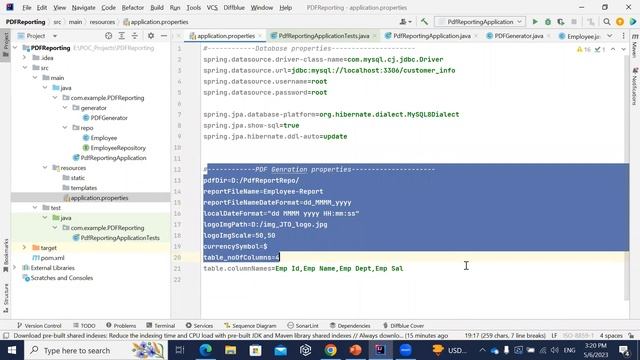Click LF line separator in status bar

click(x=554, y=336)
